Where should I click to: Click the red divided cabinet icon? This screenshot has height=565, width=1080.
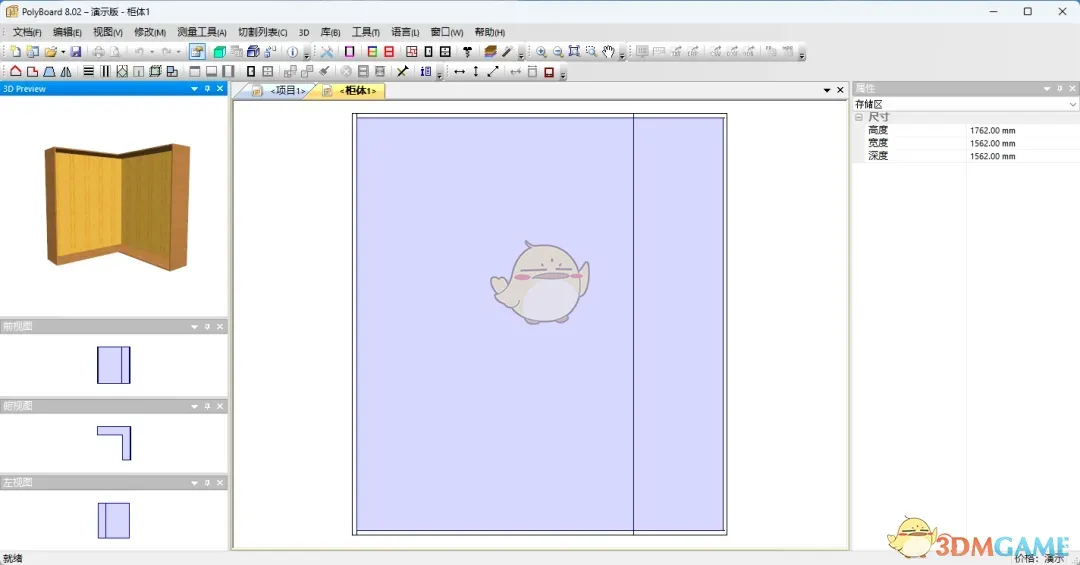point(389,52)
